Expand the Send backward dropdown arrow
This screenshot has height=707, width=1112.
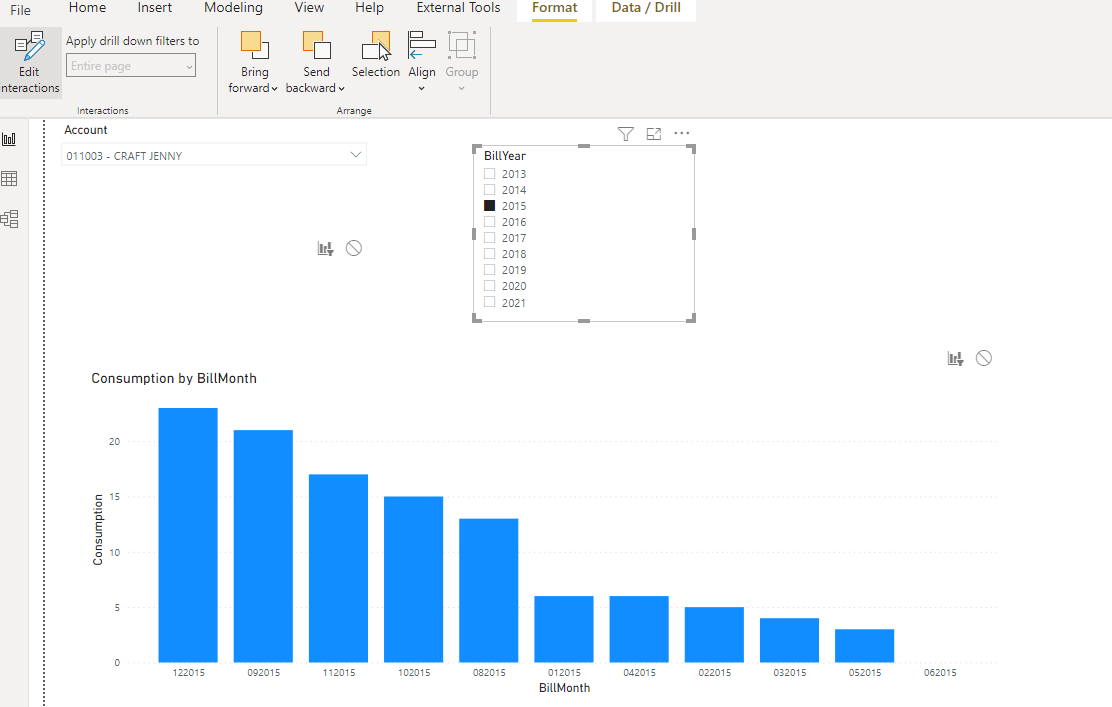341,89
